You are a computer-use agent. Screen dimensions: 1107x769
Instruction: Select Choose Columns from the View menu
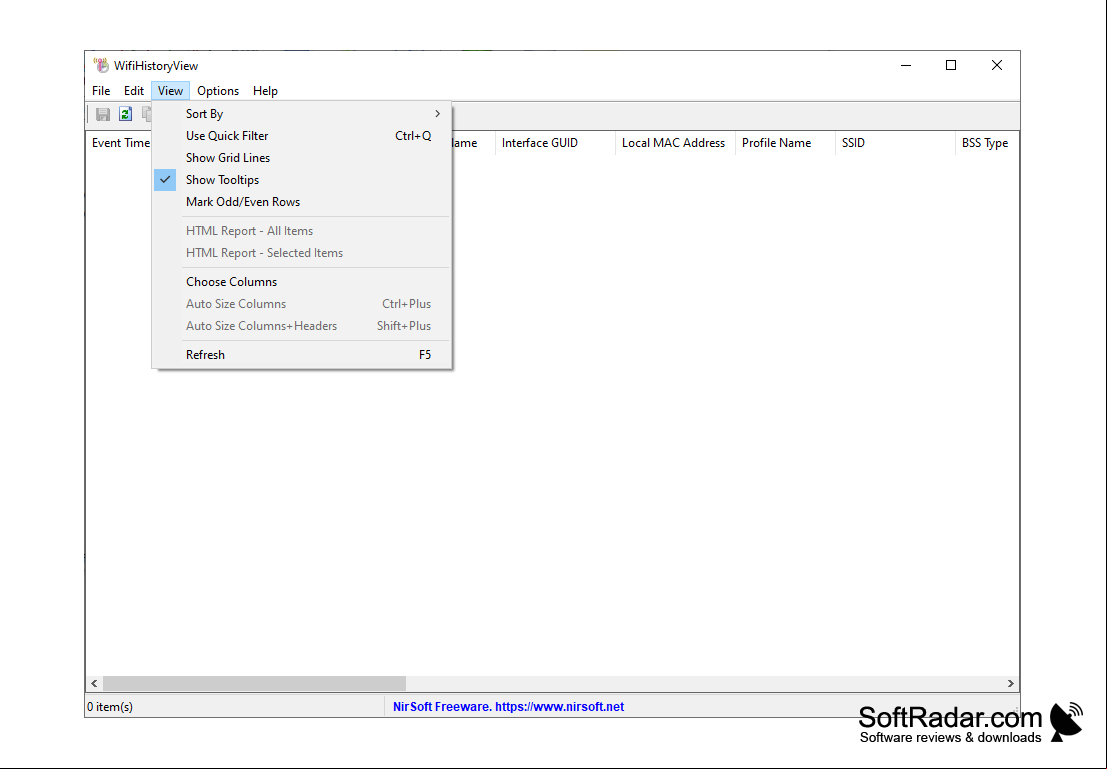302,282
